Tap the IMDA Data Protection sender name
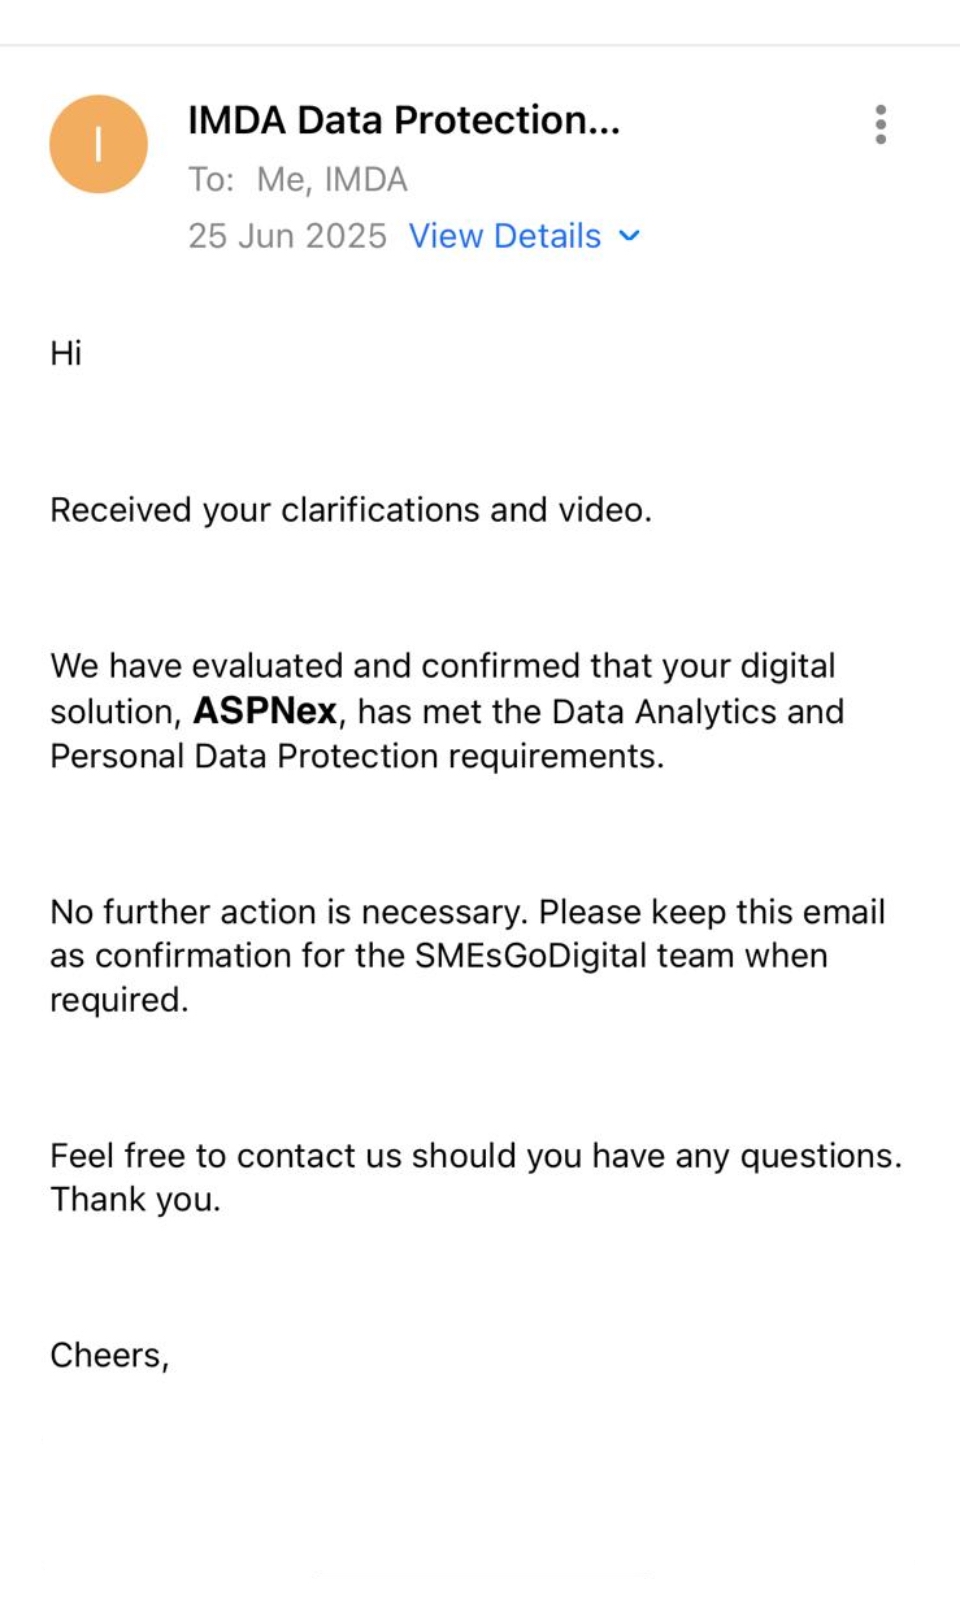 coord(403,120)
